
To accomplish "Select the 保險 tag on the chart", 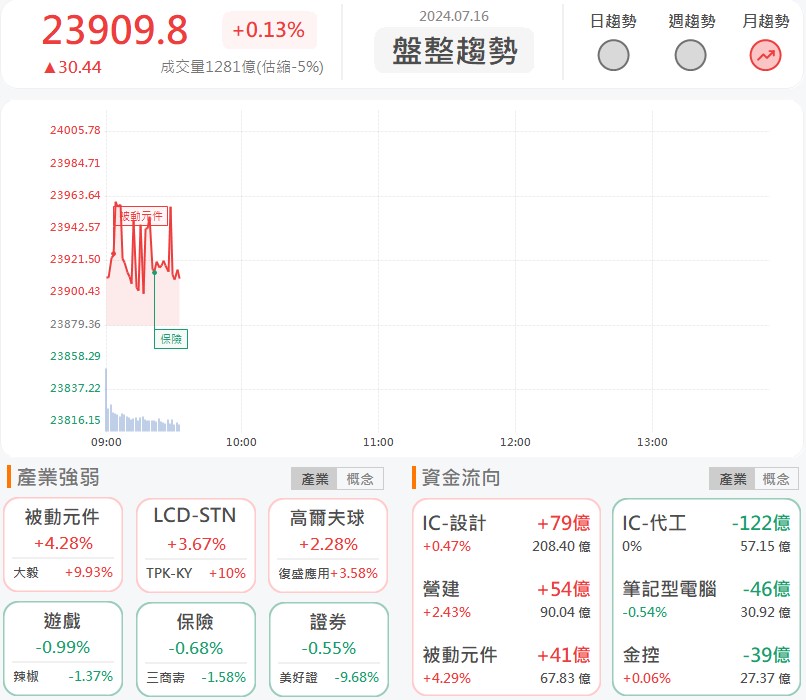I will [x=170, y=339].
